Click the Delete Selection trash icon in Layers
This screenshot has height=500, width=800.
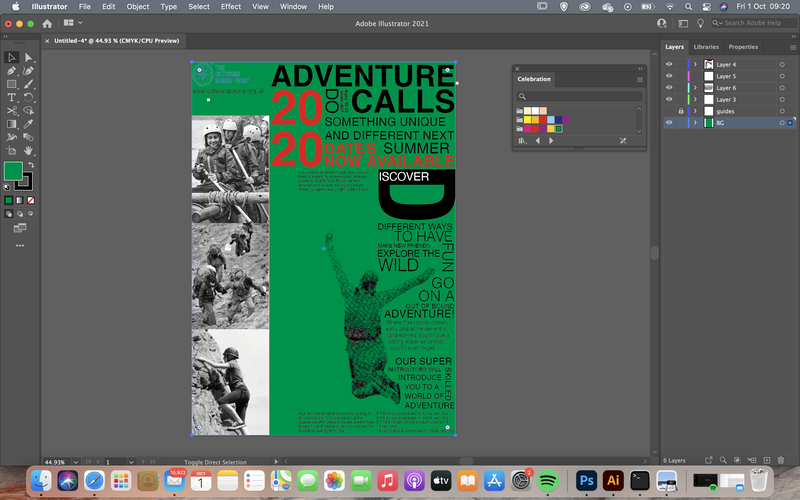click(781, 460)
